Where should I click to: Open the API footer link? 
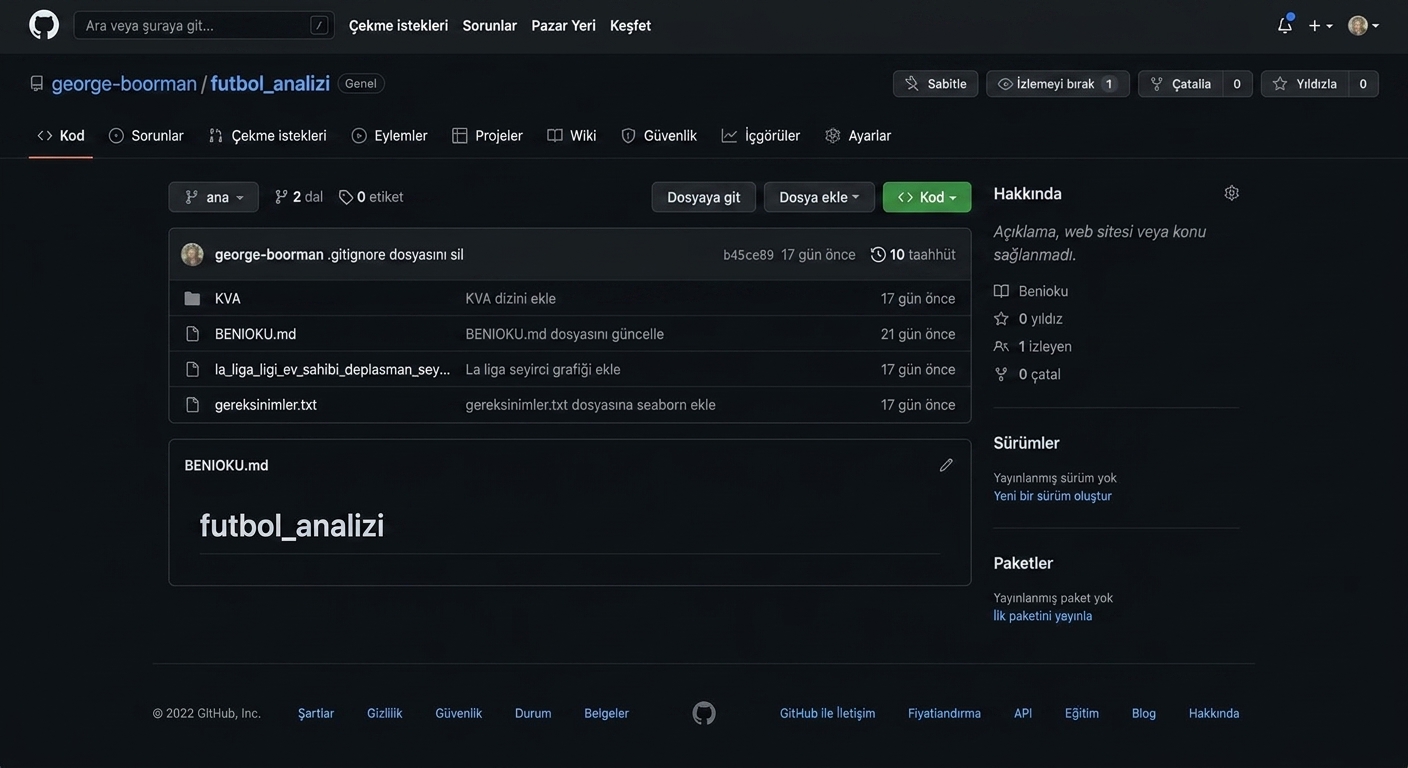(x=1023, y=713)
